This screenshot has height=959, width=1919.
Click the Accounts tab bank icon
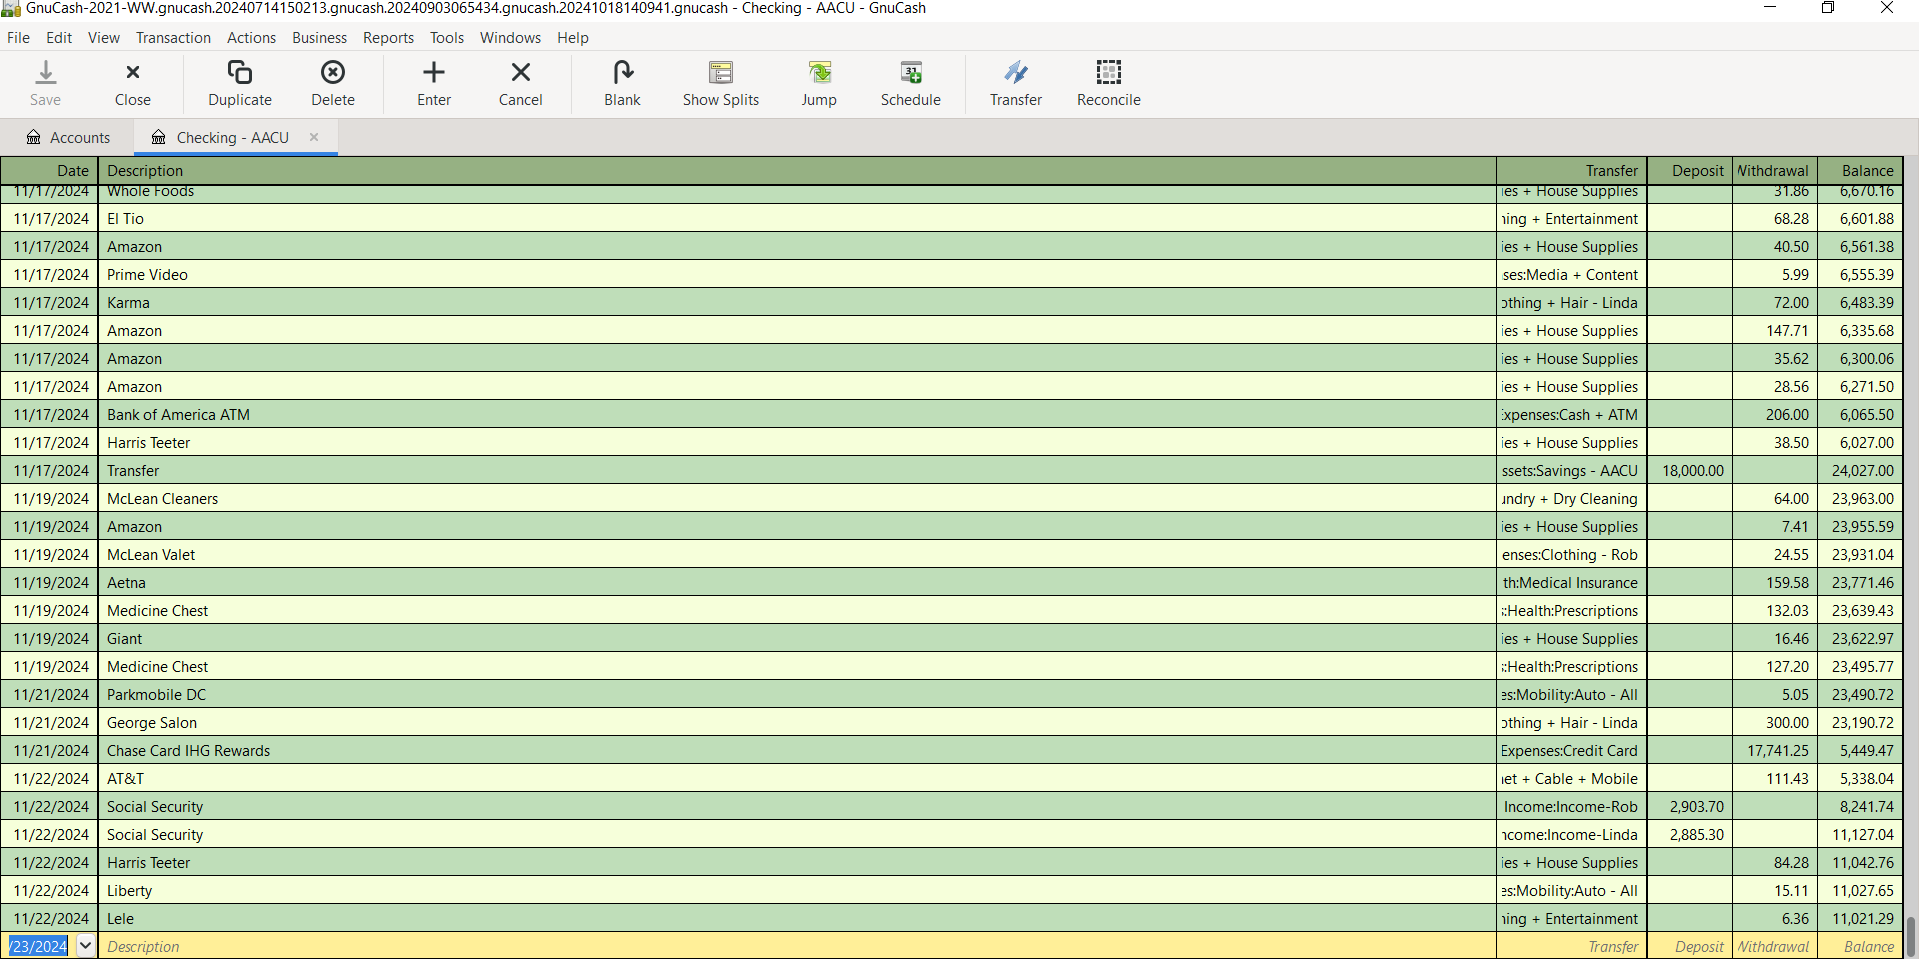[x=34, y=137]
